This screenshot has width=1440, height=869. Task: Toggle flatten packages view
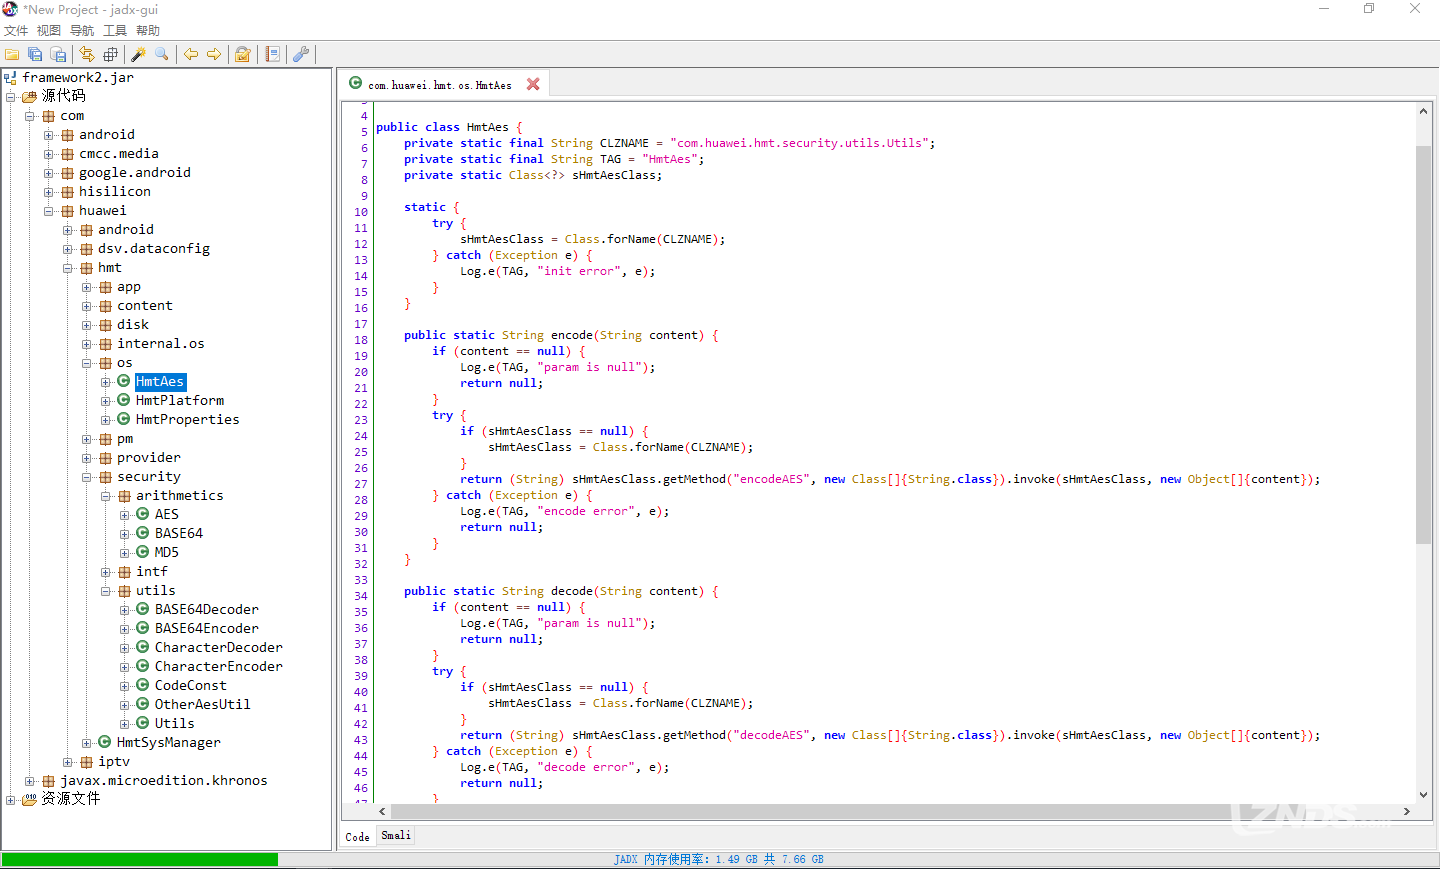coord(110,54)
